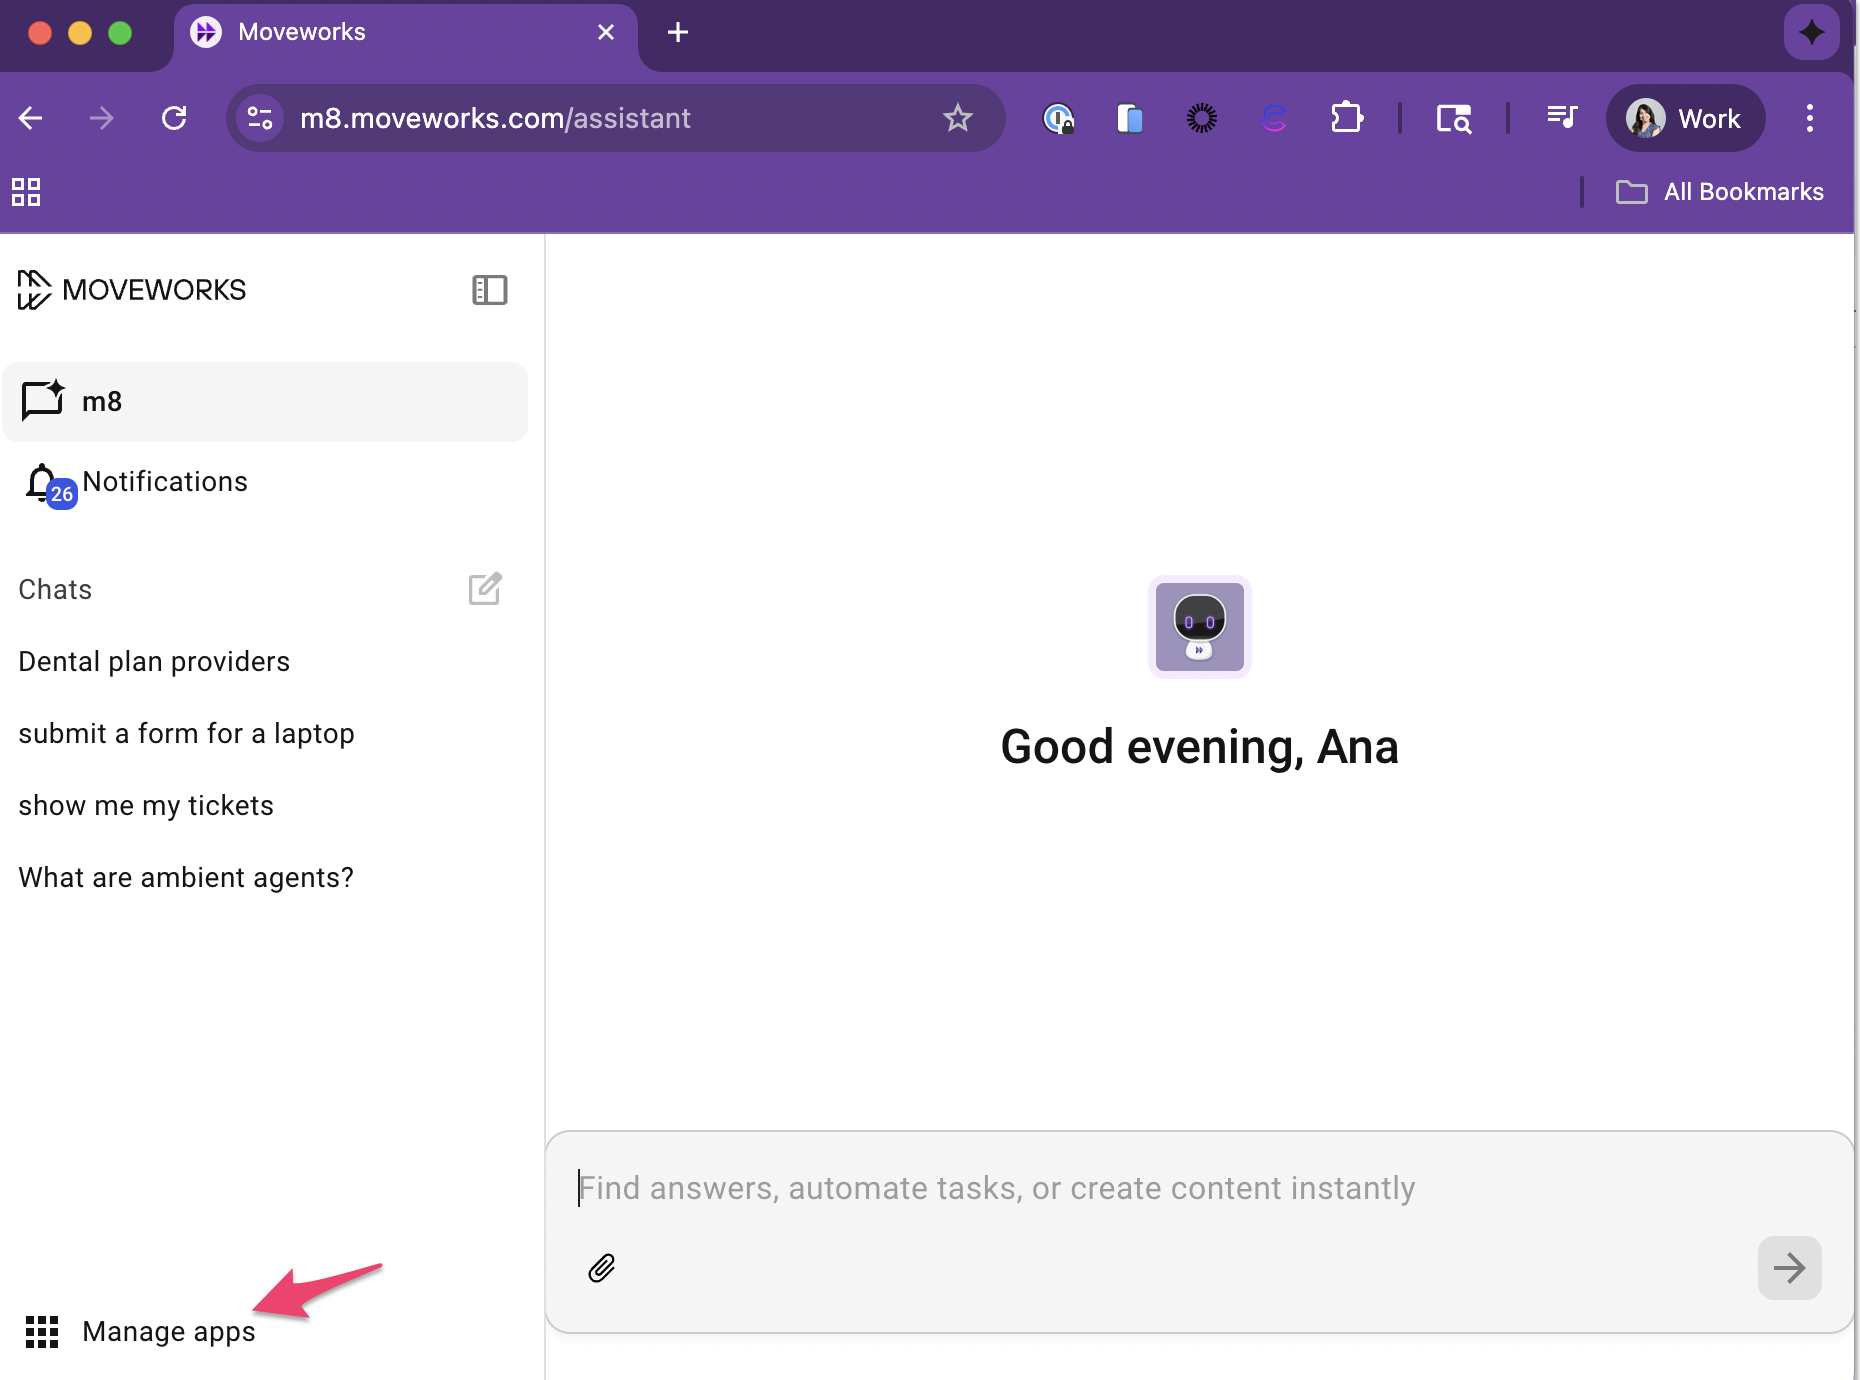Viewport: 1860px width, 1380px height.
Task: Reload the Moveworks page
Action: click(x=174, y=118)
